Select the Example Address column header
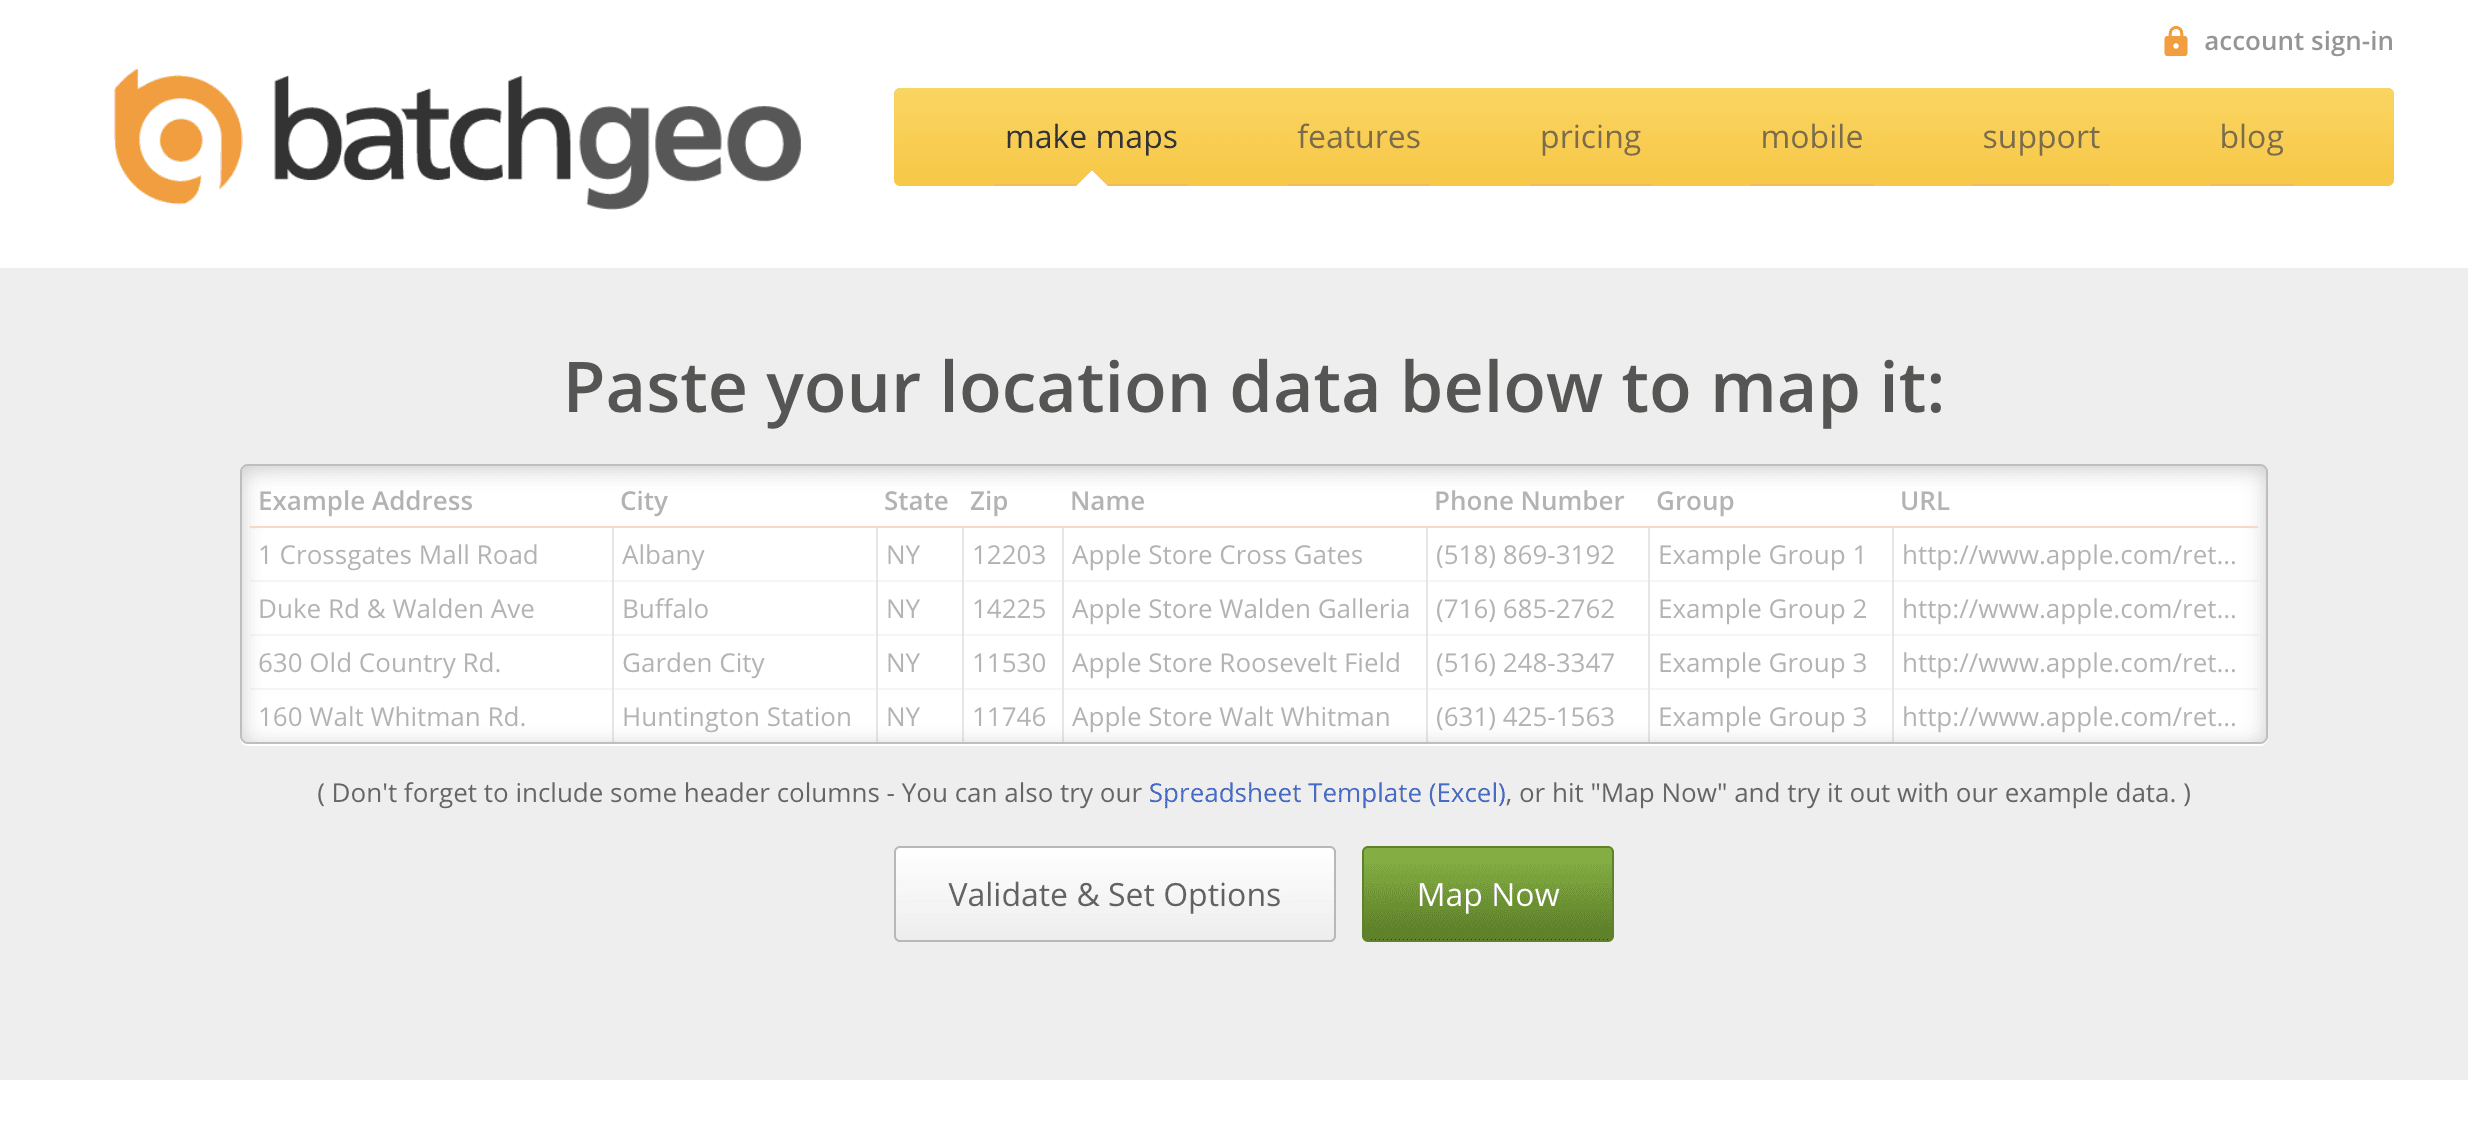Image resolution: width=2468 pixels, height=1146 pixels. coord(366,500)
